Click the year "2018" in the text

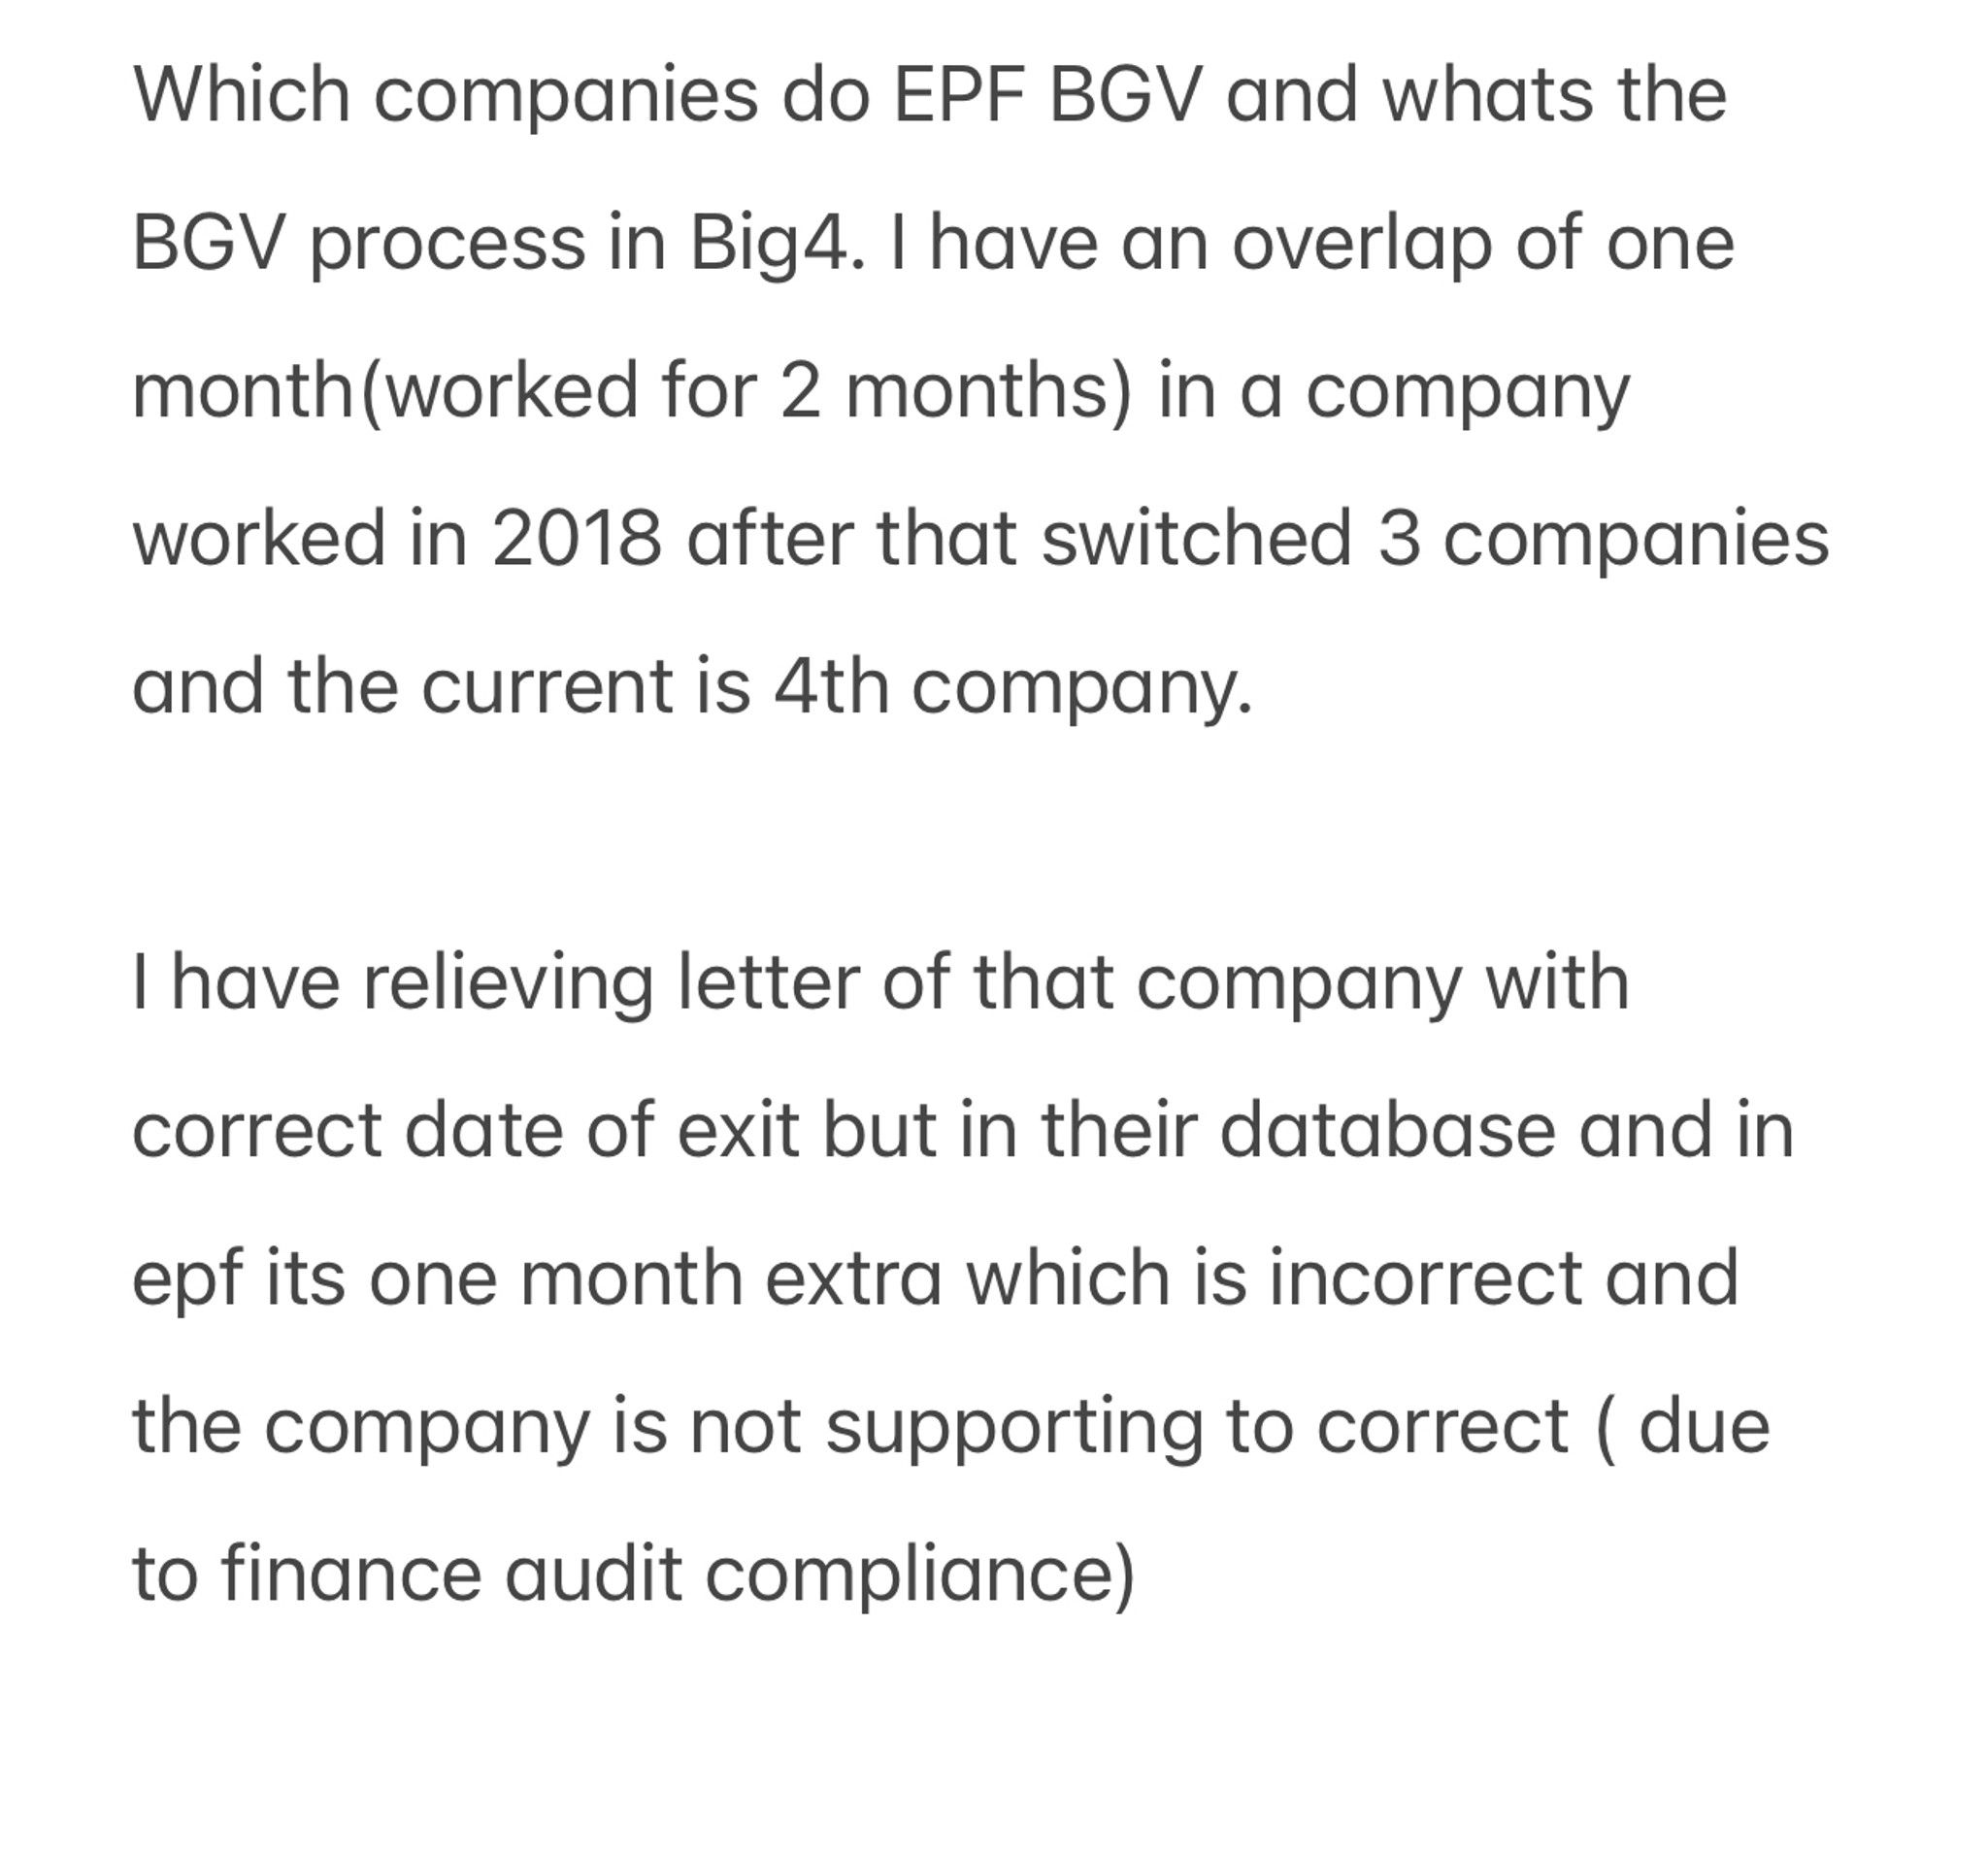coord(577,539)
